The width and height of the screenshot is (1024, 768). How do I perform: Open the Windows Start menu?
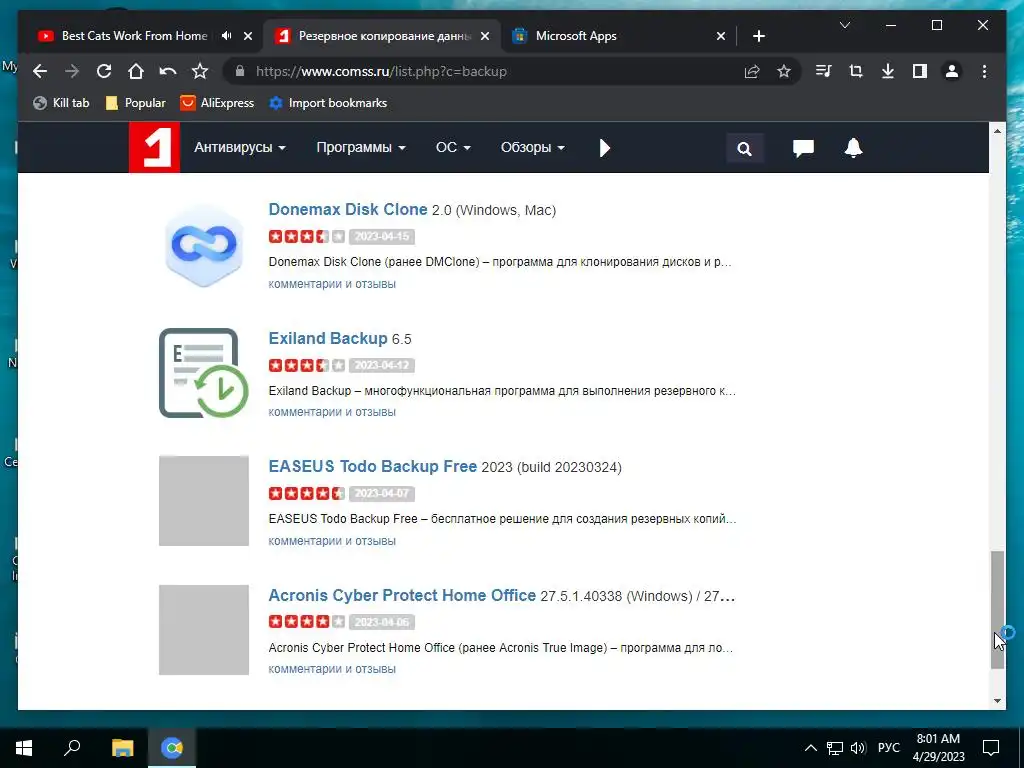click(24, 748)
